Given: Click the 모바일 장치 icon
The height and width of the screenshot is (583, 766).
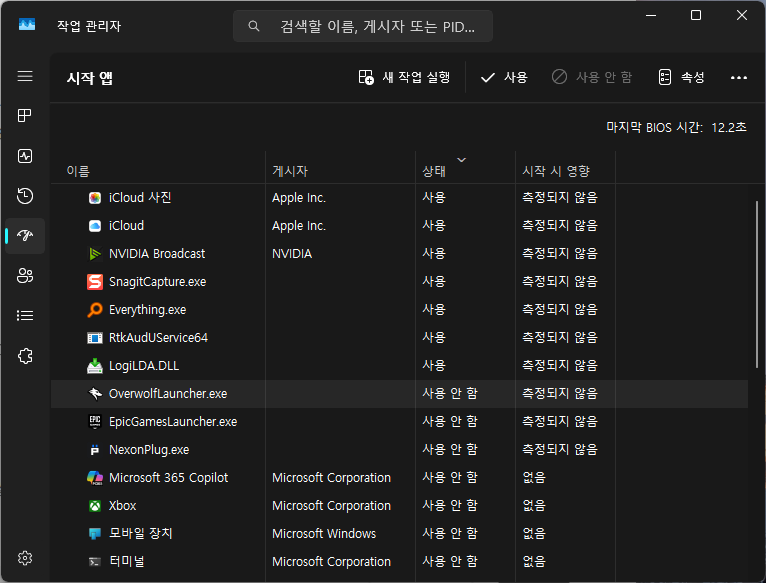Looking at the screenshot, I should (x=95, y=534).
